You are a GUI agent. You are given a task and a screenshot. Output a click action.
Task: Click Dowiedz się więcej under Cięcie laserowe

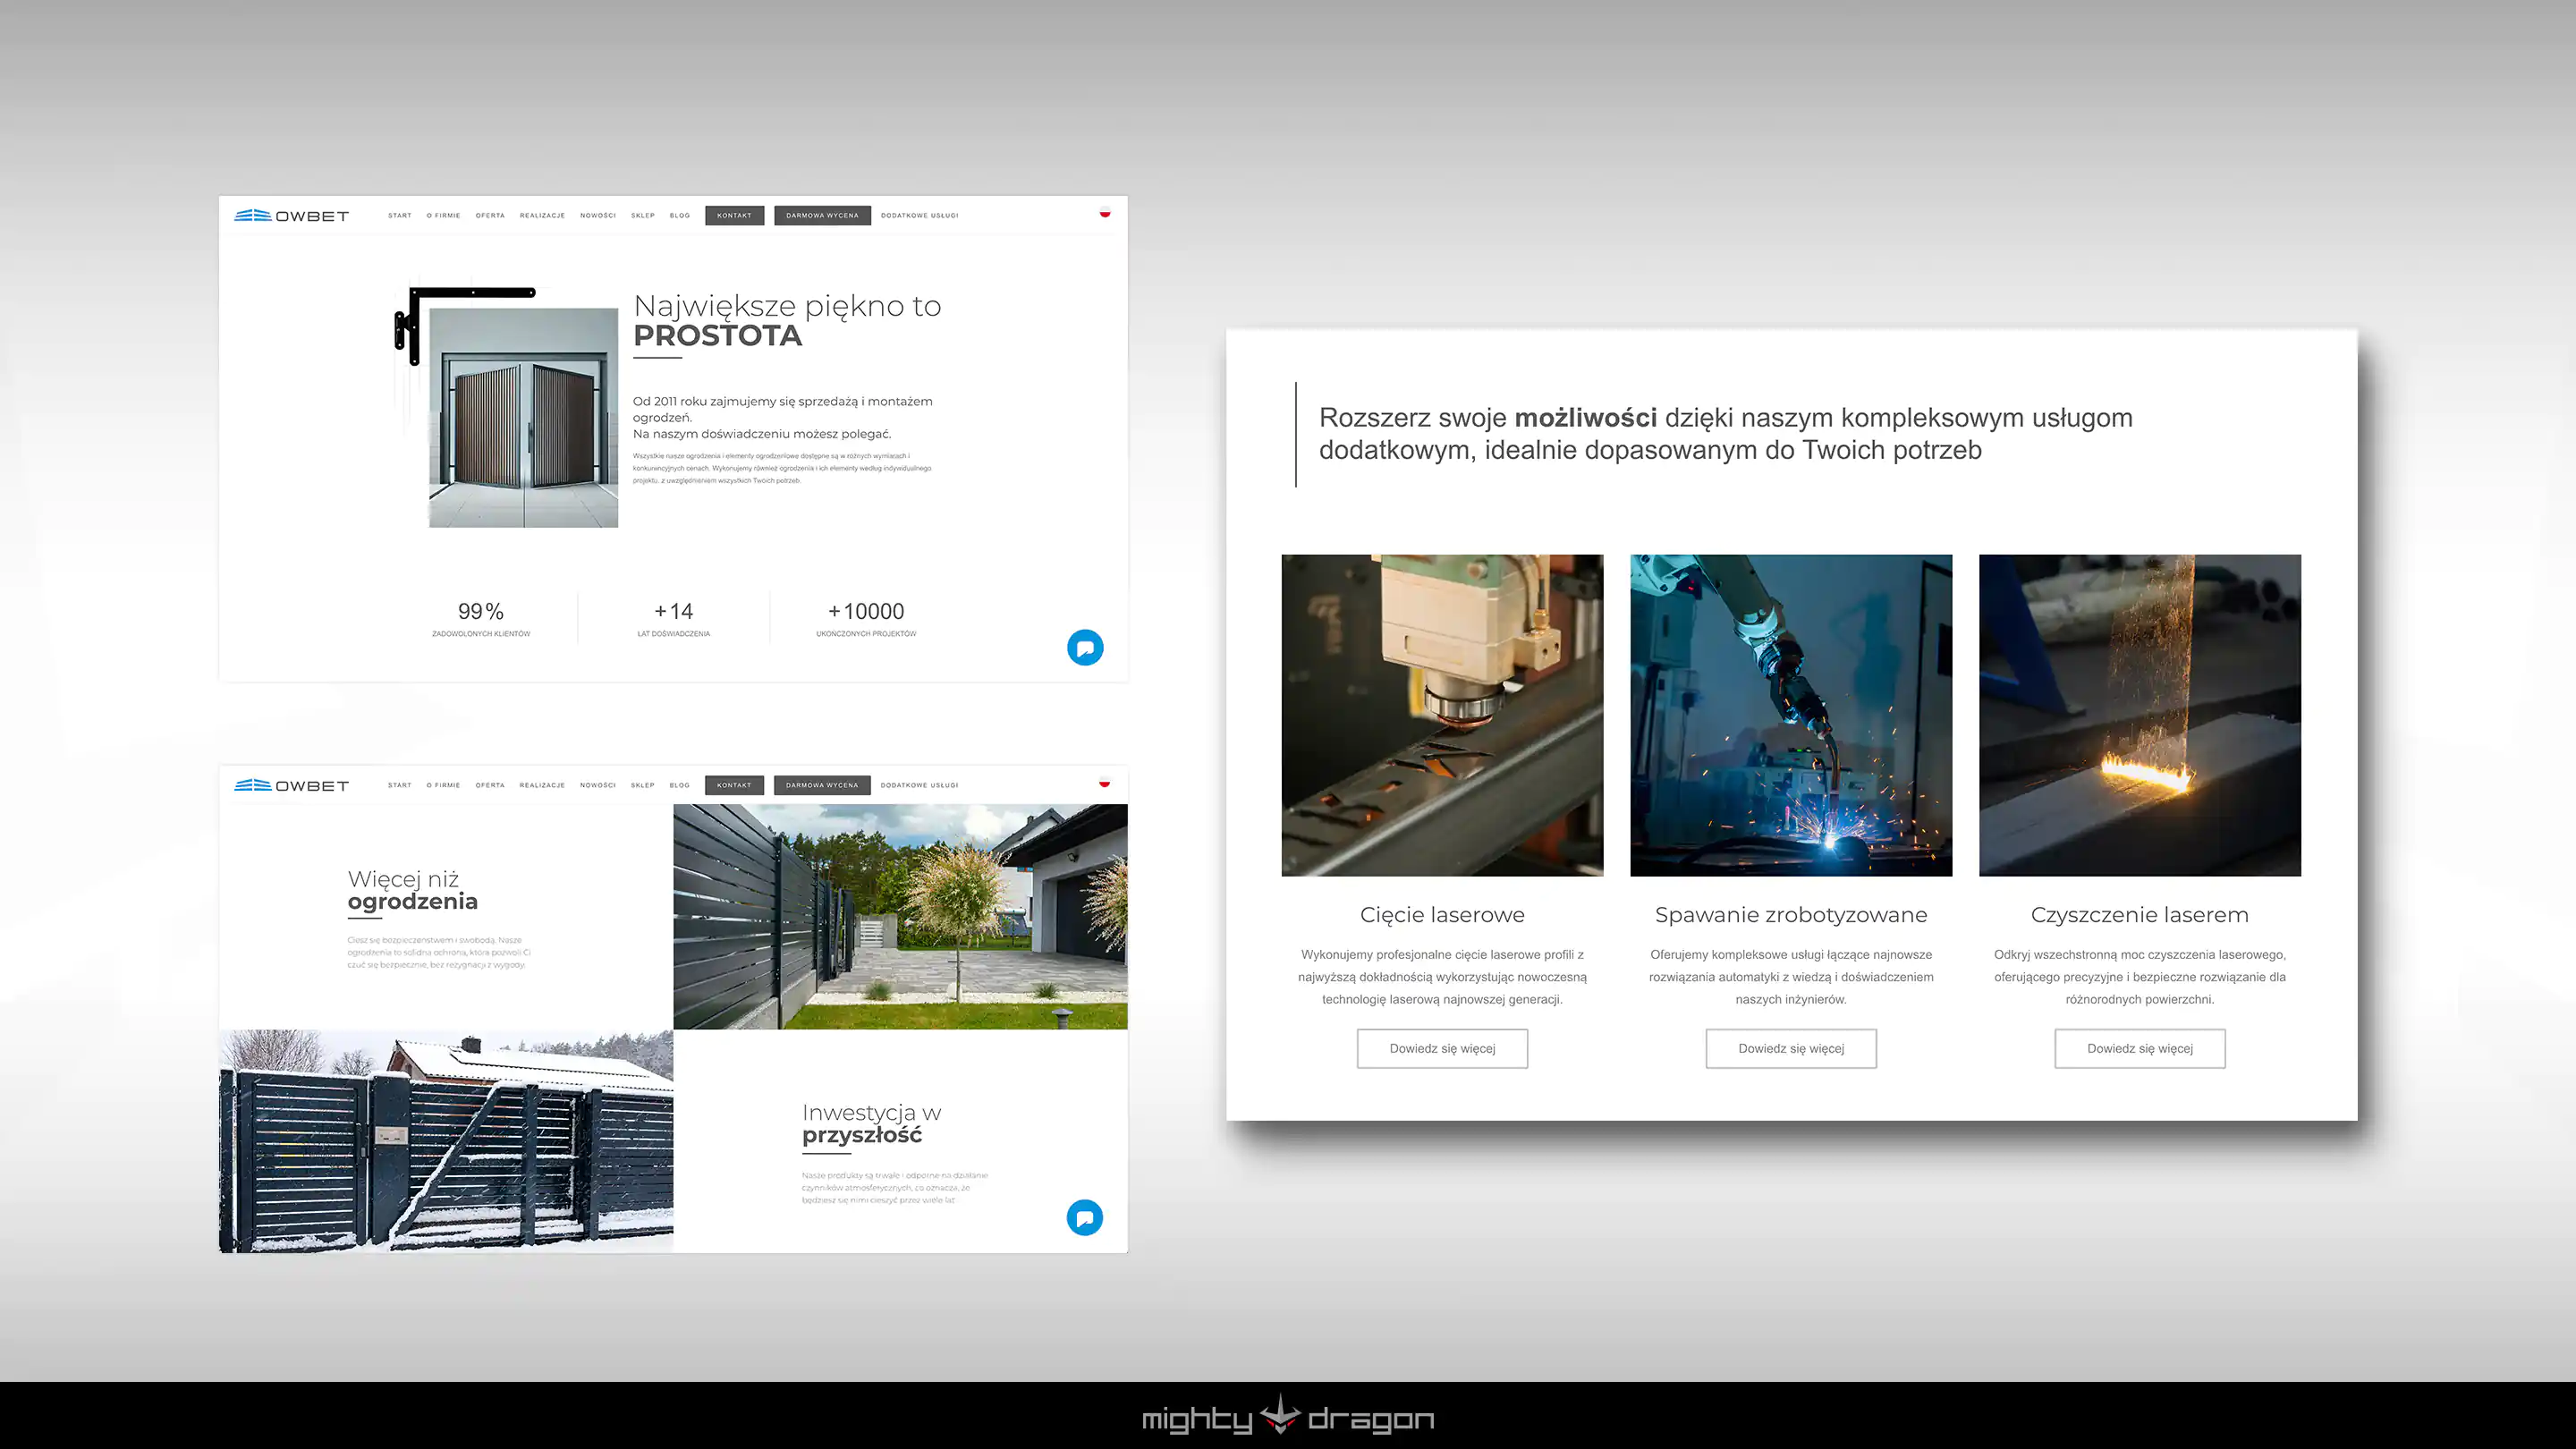pyautogui.click(x=1442, y=1048)
